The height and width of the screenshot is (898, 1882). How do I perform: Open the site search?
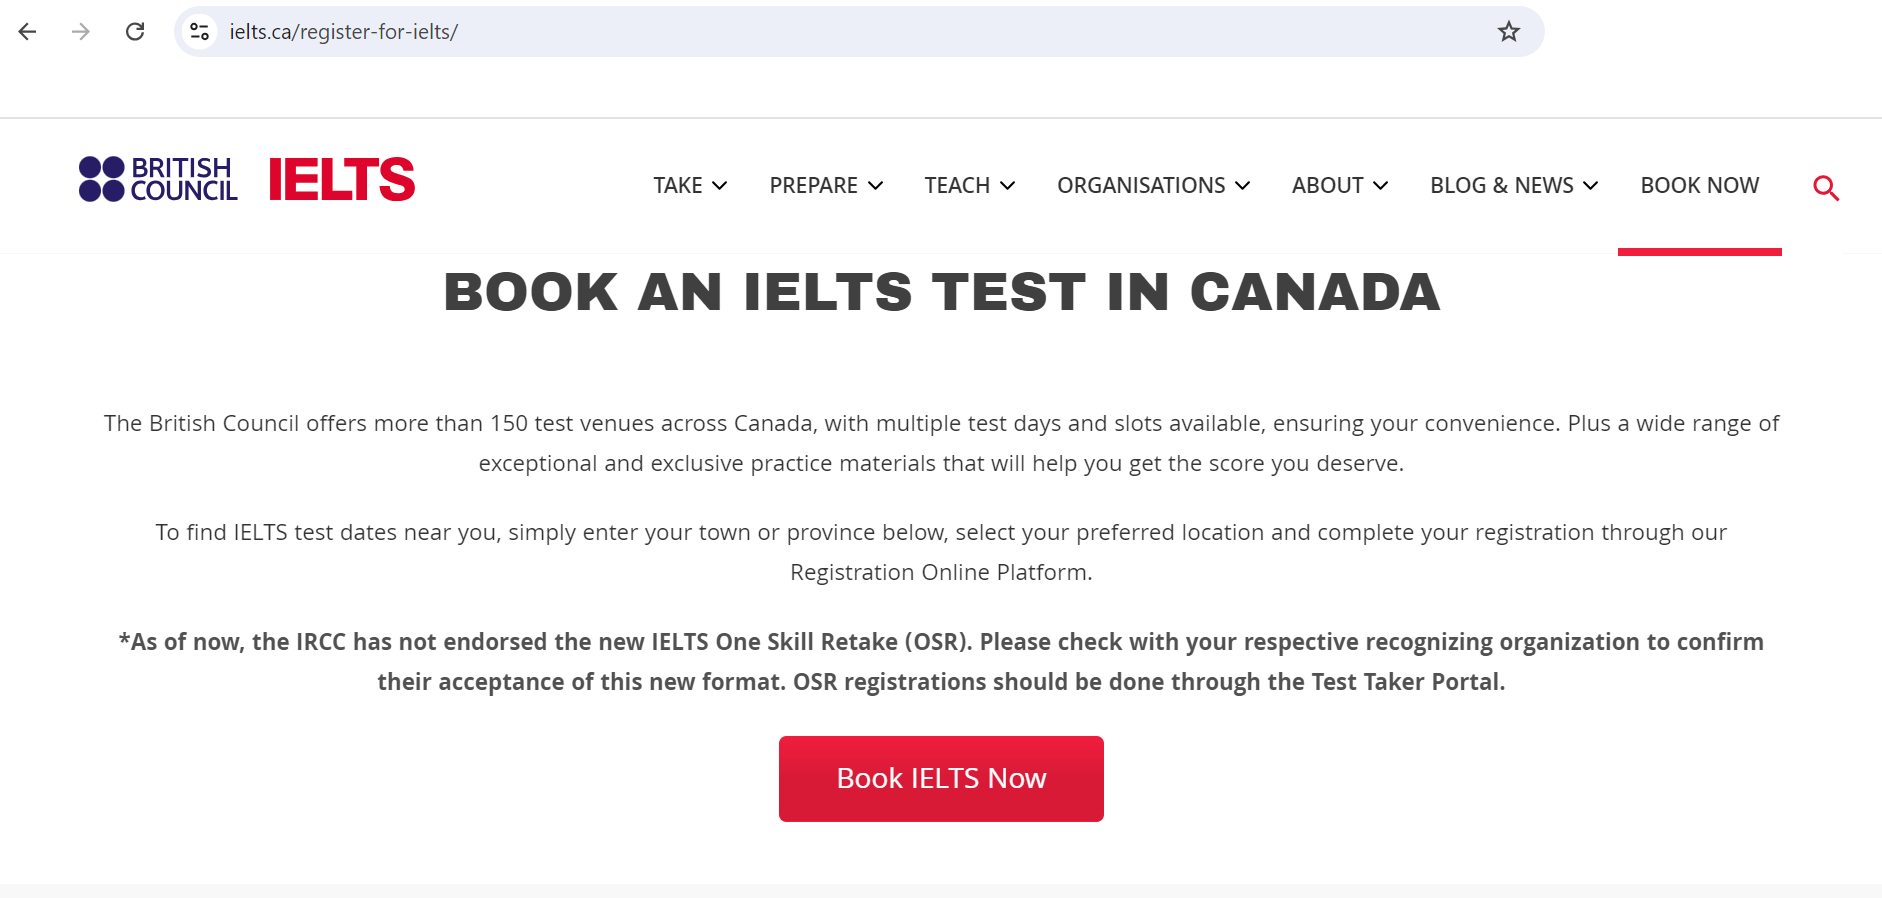[x=1827, y=187]
